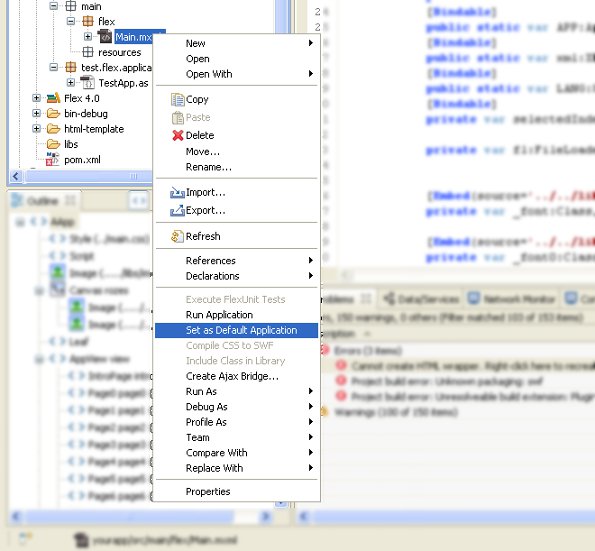Expand the Flex 4.0 library node
Viewport: 595px width, 551px height.
tap(36, 98)
